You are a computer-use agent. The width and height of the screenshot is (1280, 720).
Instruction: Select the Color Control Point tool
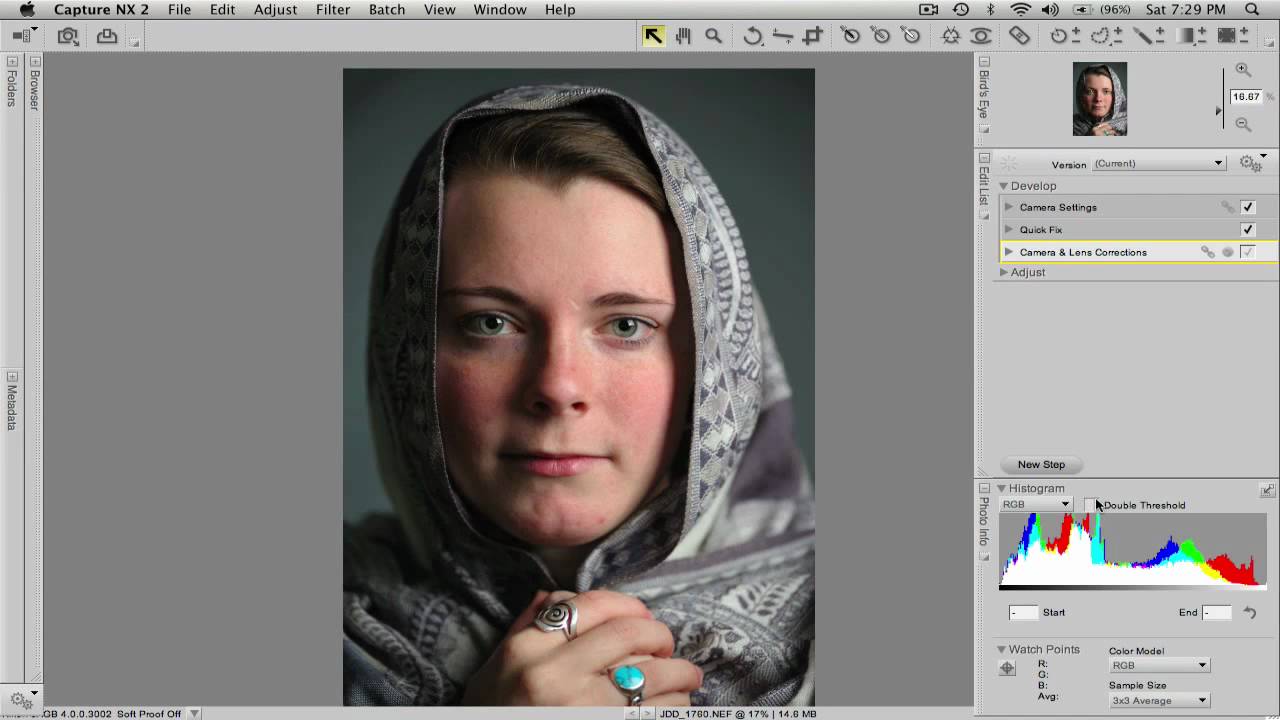(x=951, y=36)
